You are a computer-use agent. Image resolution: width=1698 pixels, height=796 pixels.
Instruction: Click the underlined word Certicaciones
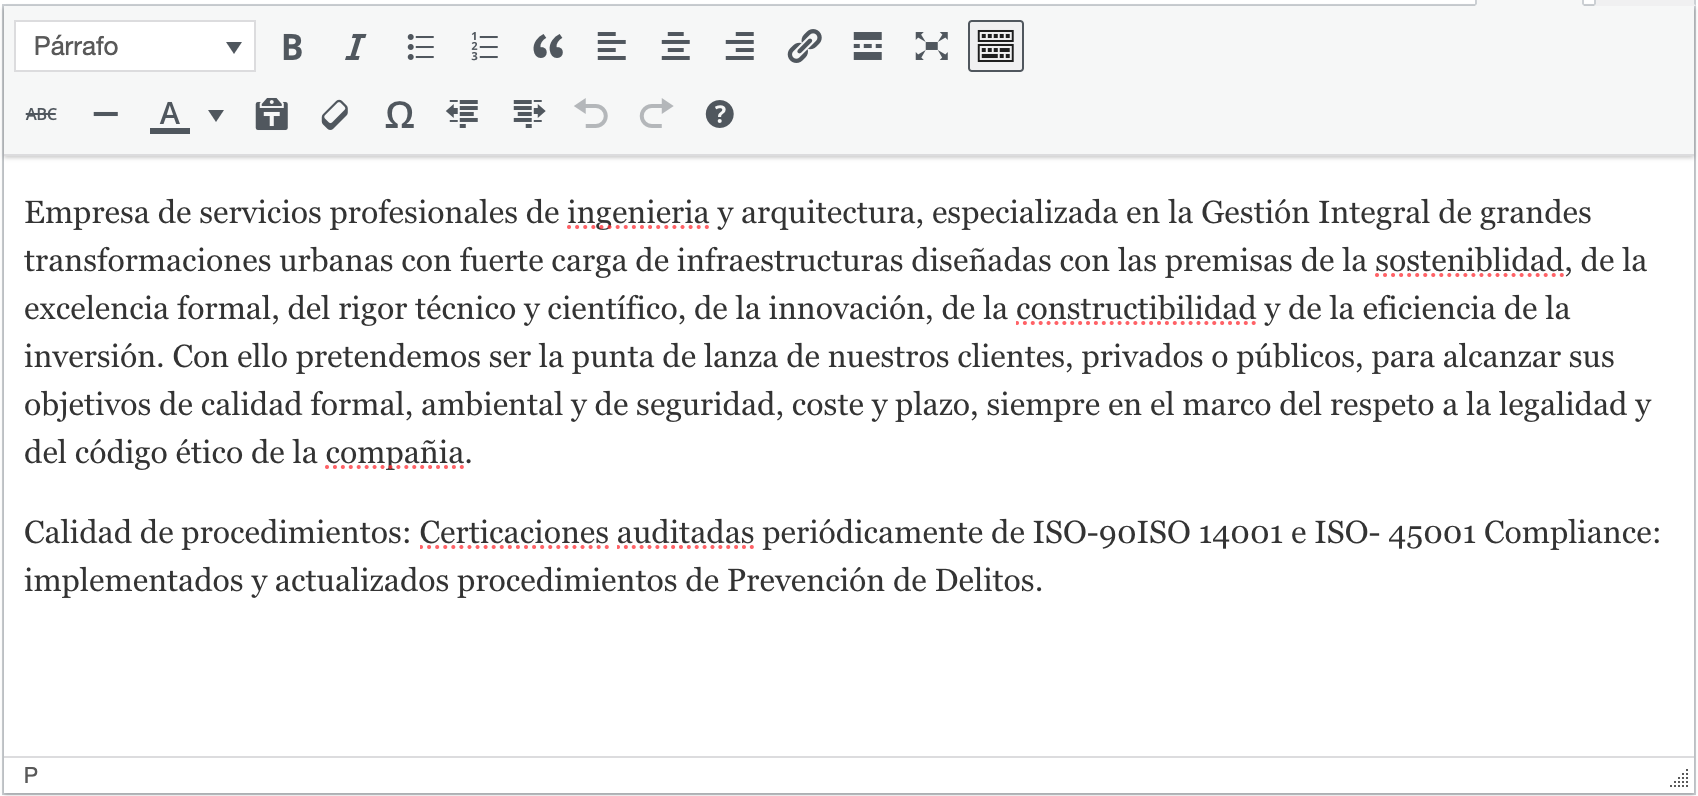[x=514, y=533]
